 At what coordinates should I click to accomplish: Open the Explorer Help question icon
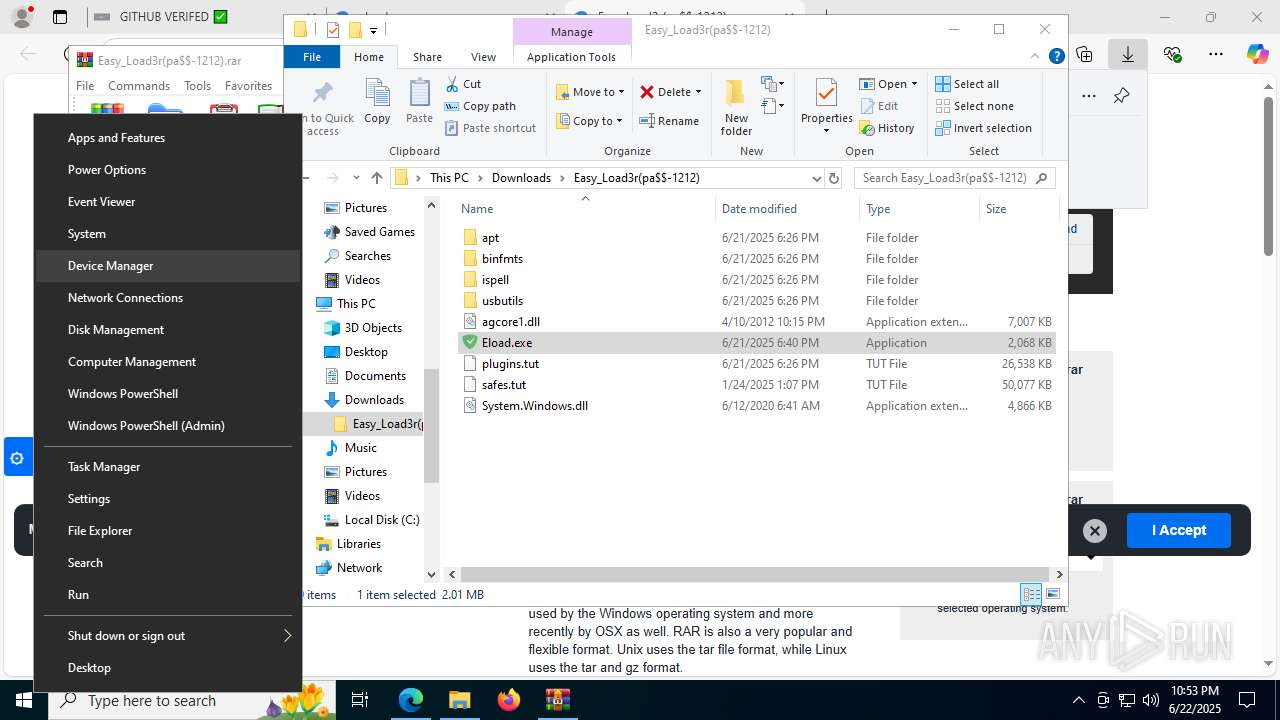pos(1056,57)
